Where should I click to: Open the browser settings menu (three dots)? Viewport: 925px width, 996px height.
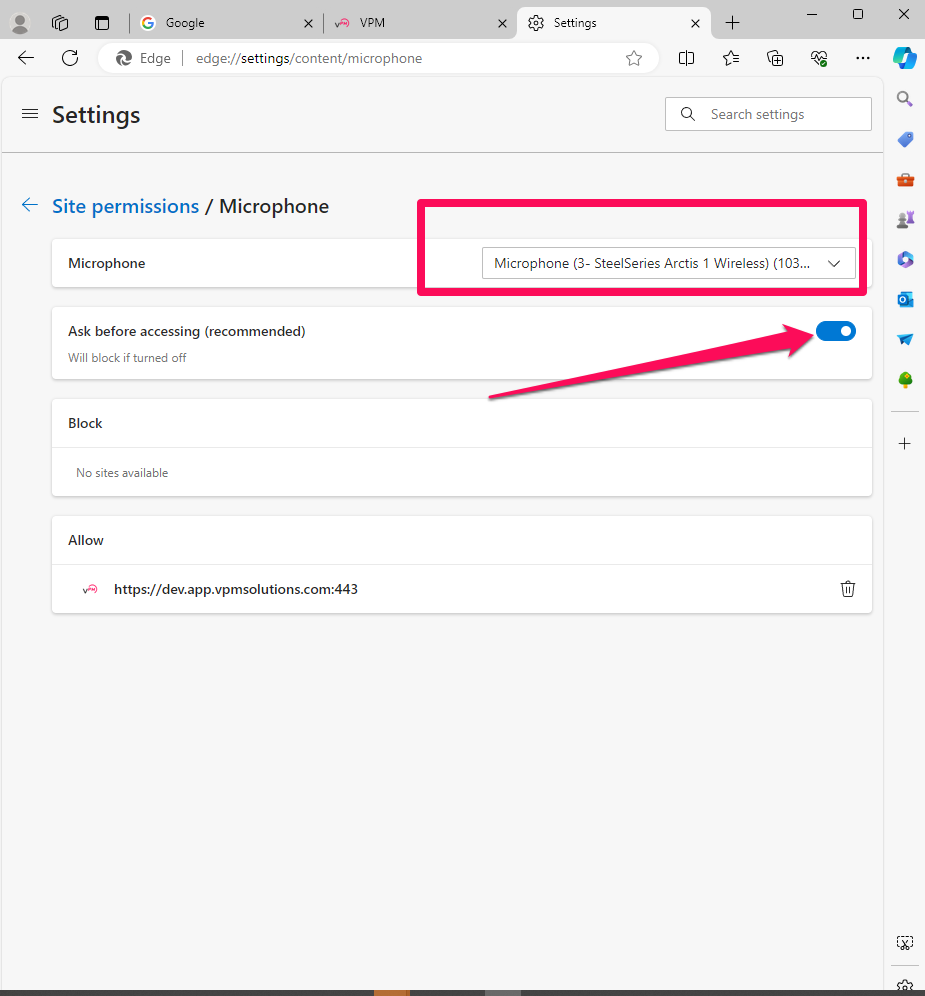click(x=863, y=58)
